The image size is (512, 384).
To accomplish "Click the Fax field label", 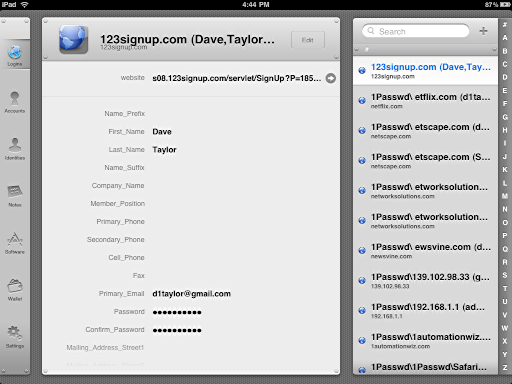I will click(139, 276).
